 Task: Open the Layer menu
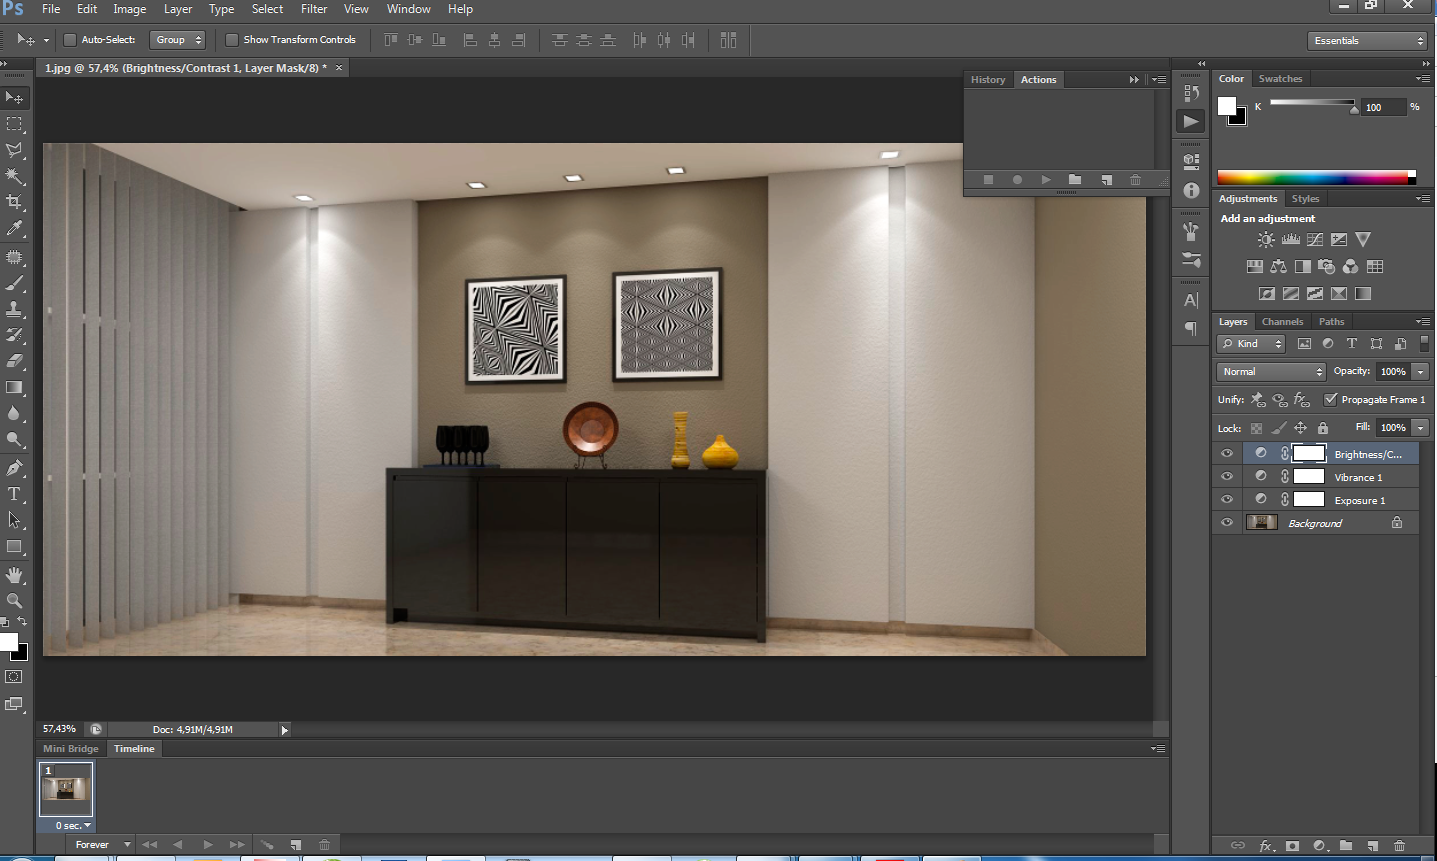coord(178,9)
